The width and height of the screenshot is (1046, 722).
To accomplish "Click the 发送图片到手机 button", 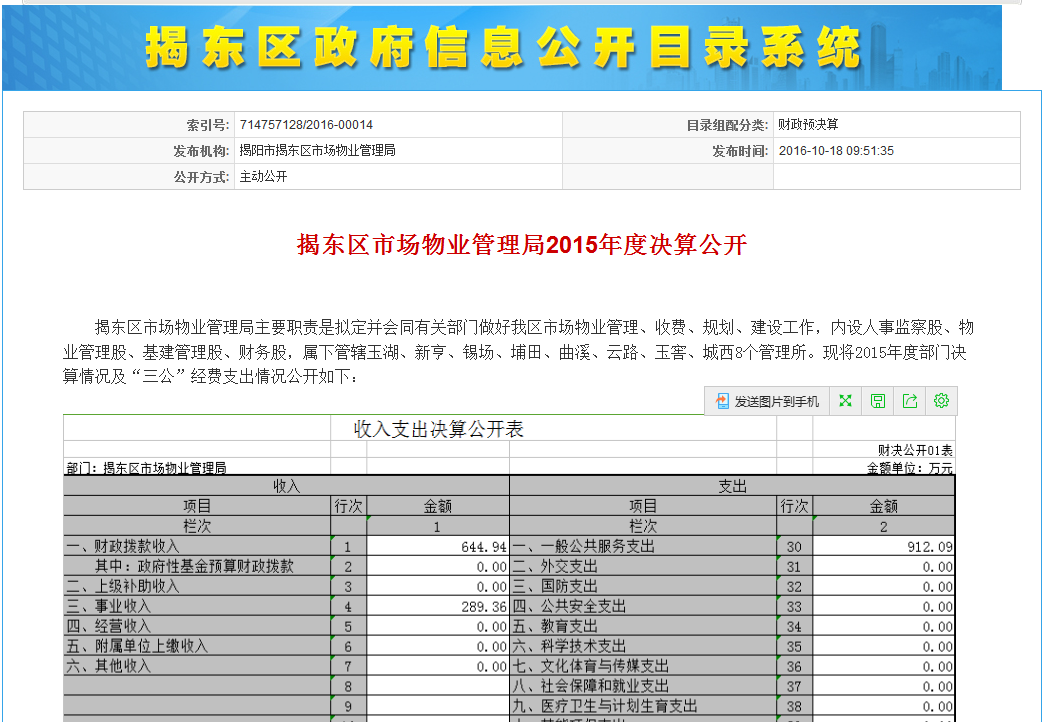I will click(x=767, y=401).
